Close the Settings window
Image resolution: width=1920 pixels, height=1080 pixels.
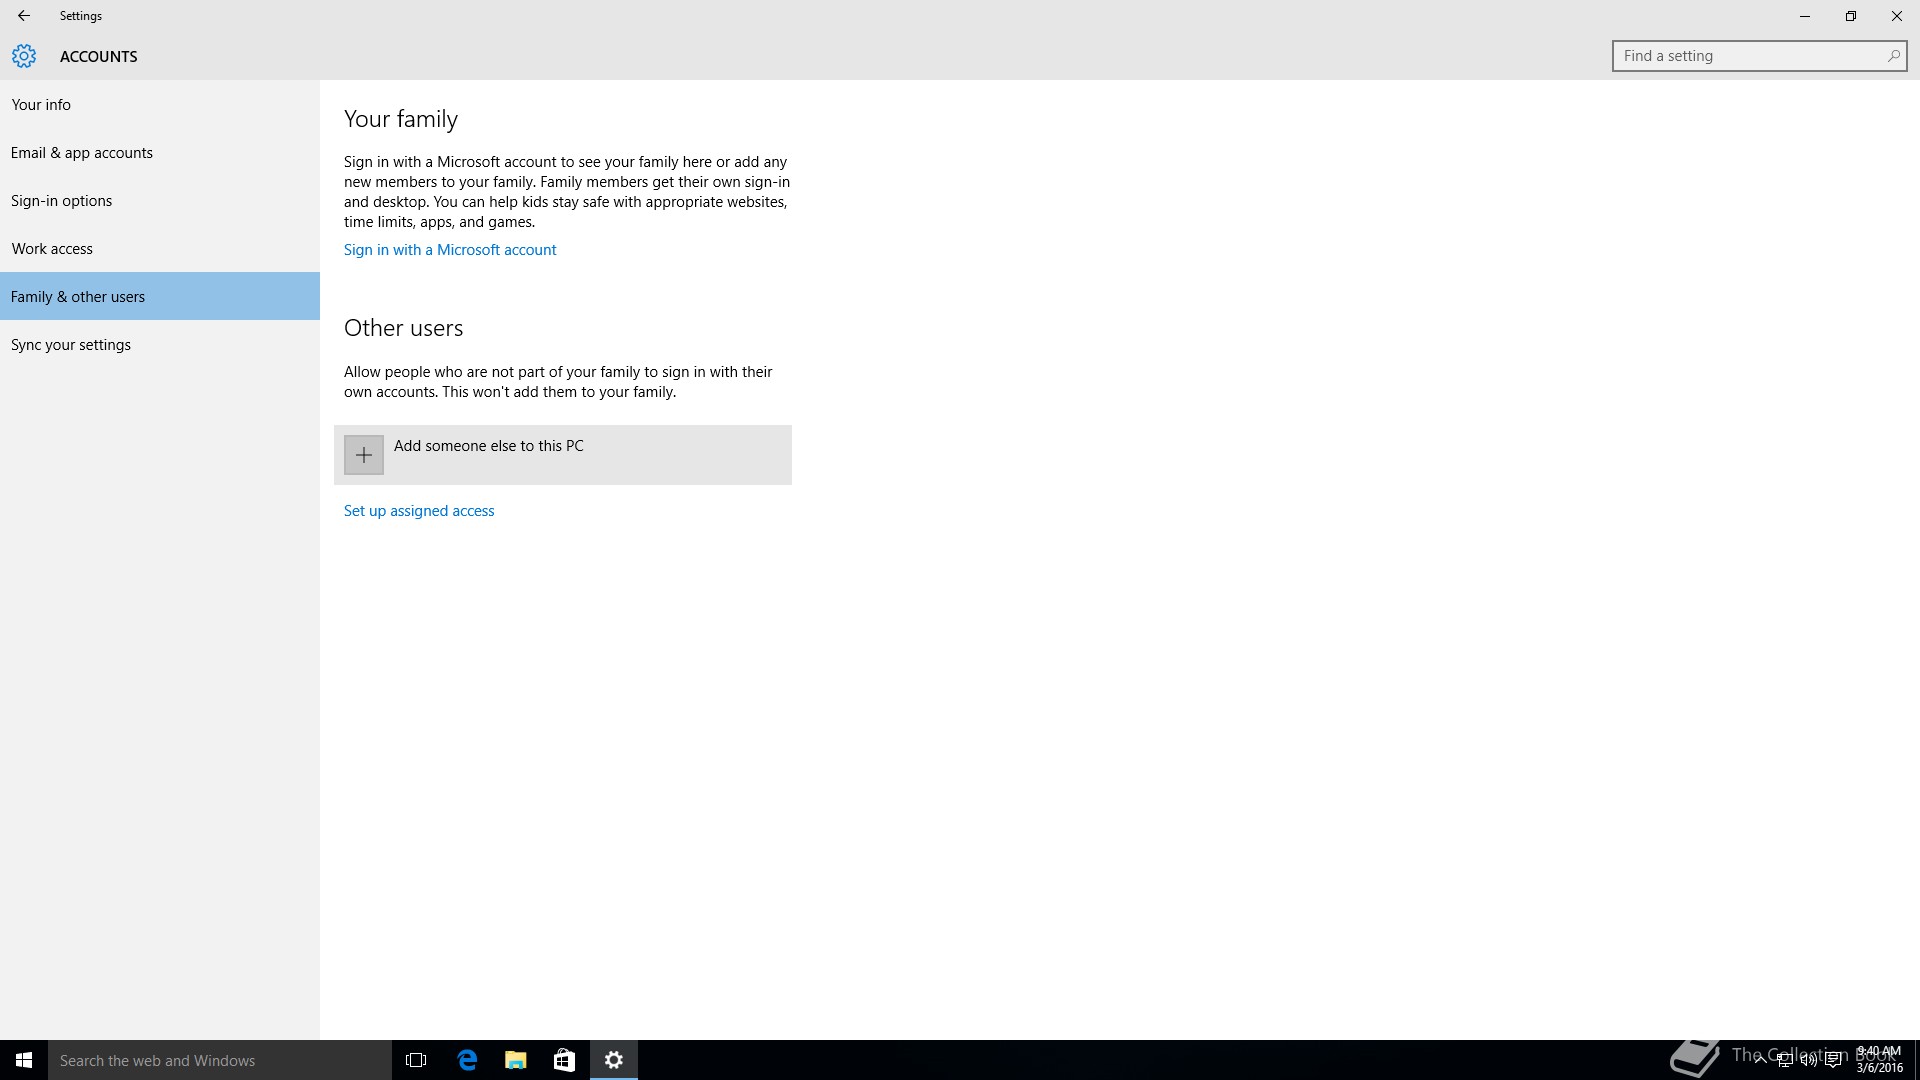1897,16
